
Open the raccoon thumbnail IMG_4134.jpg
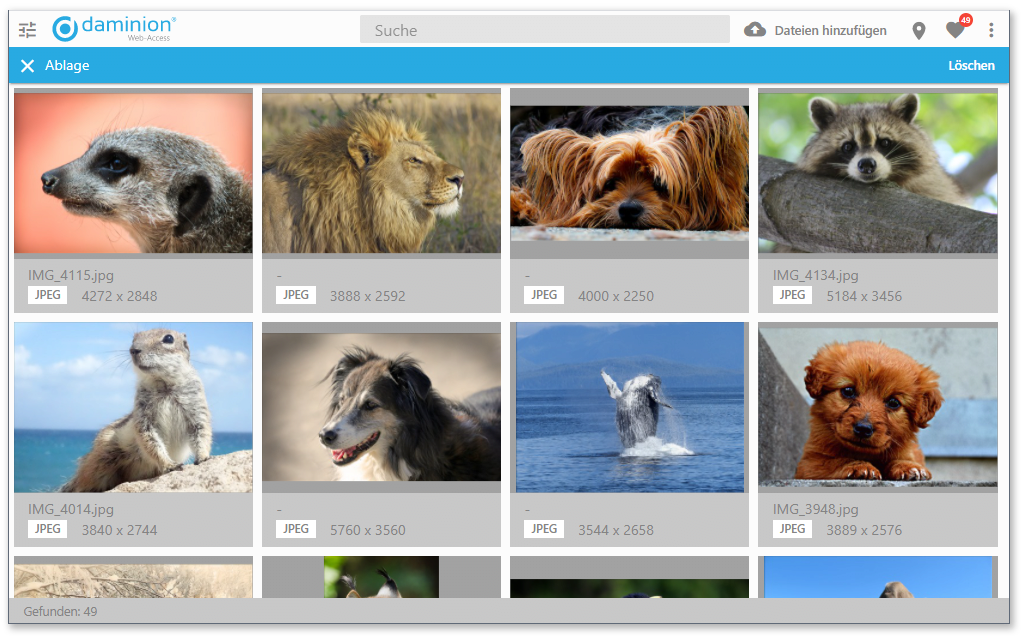[877, 173]
